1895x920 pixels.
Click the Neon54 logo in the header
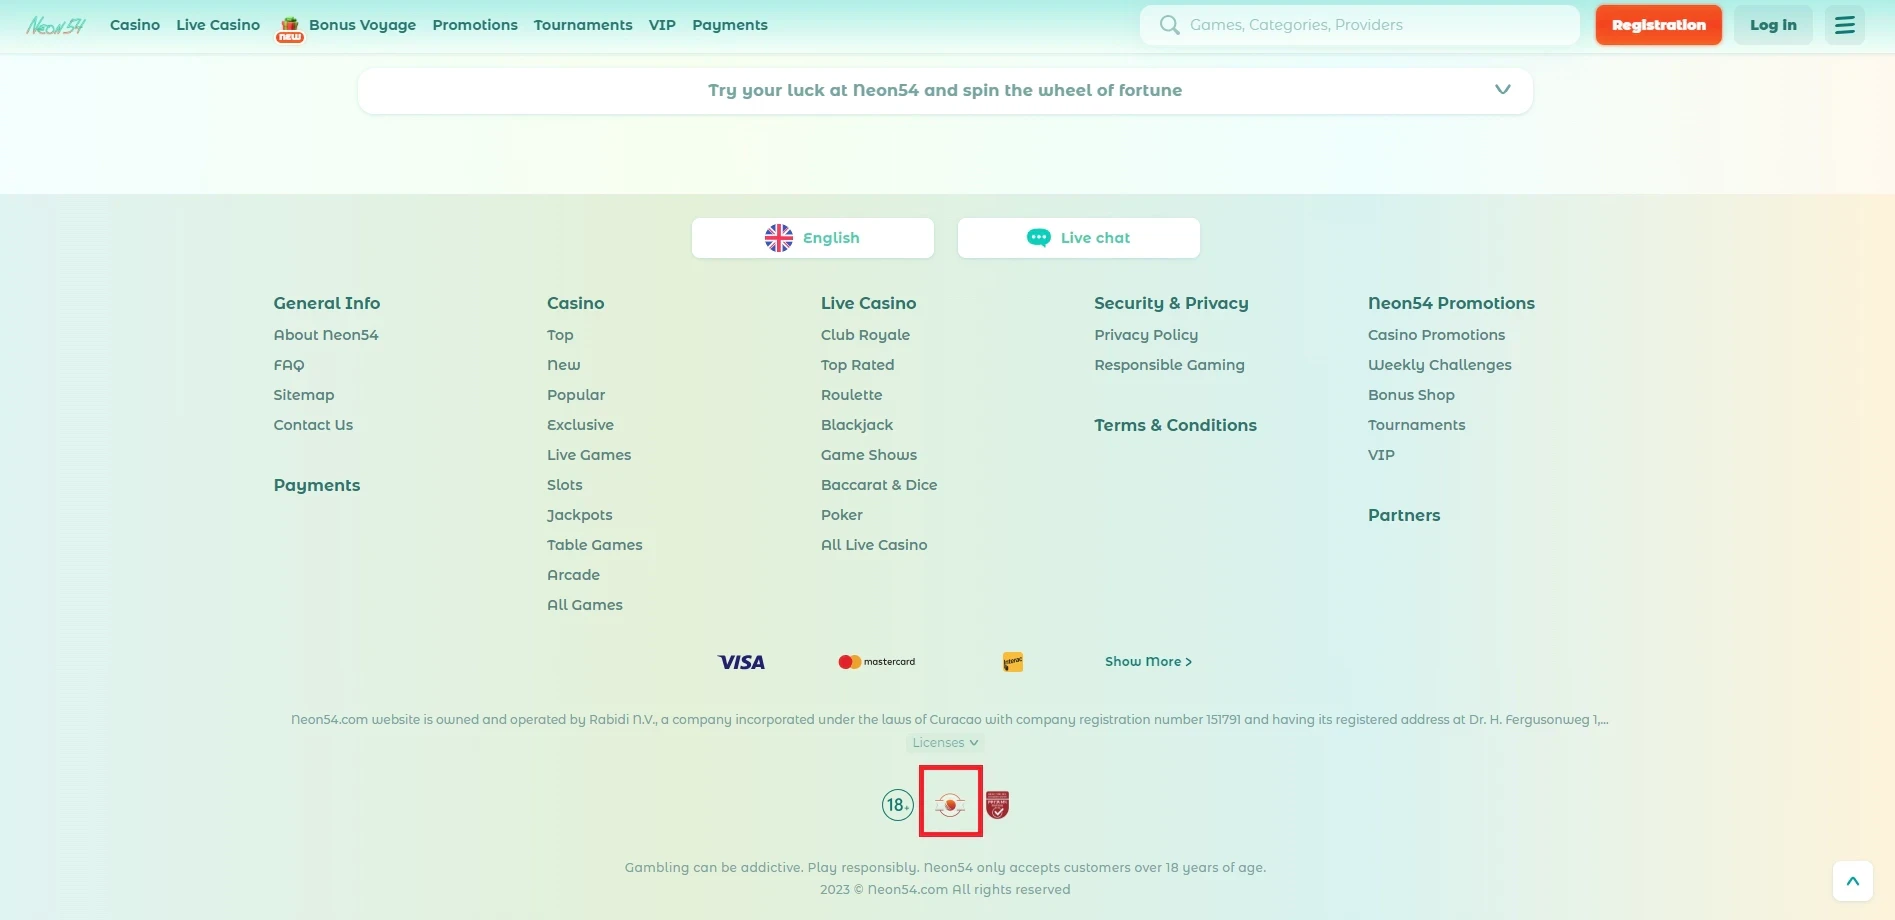[56, 25]
